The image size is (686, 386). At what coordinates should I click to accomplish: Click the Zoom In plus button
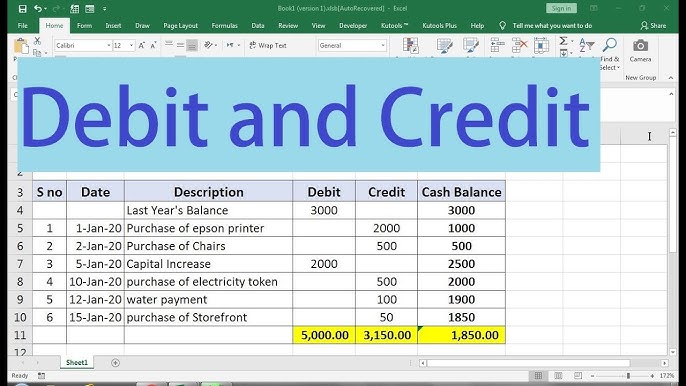click(x=652, y=375)
